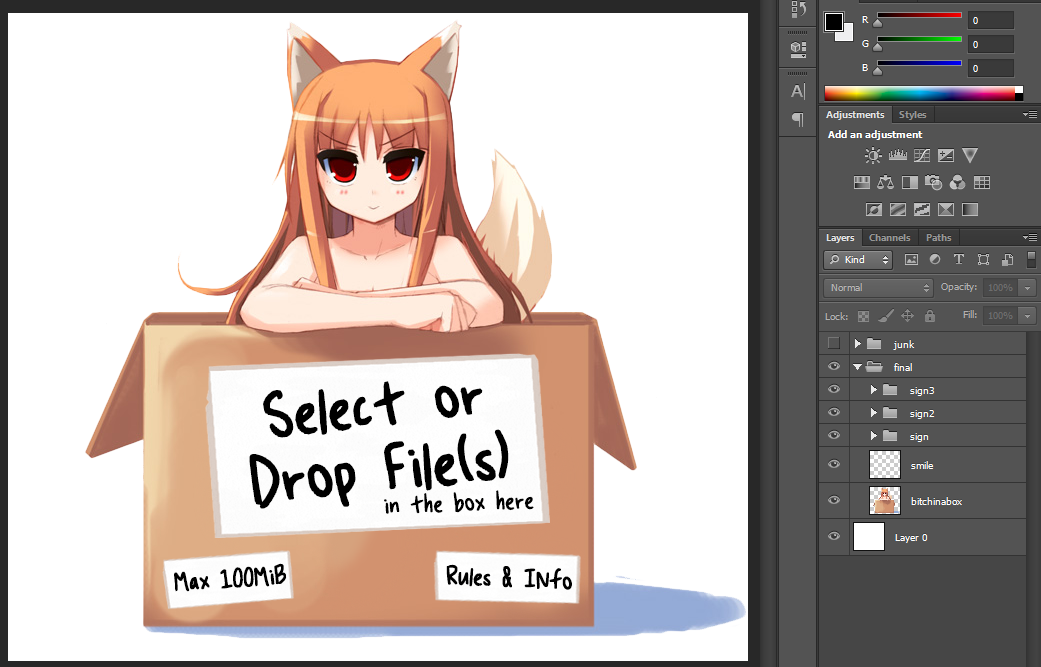Add a Photo Filter adjustment
Screen dimensions: 1041x667
pos(933,183)
